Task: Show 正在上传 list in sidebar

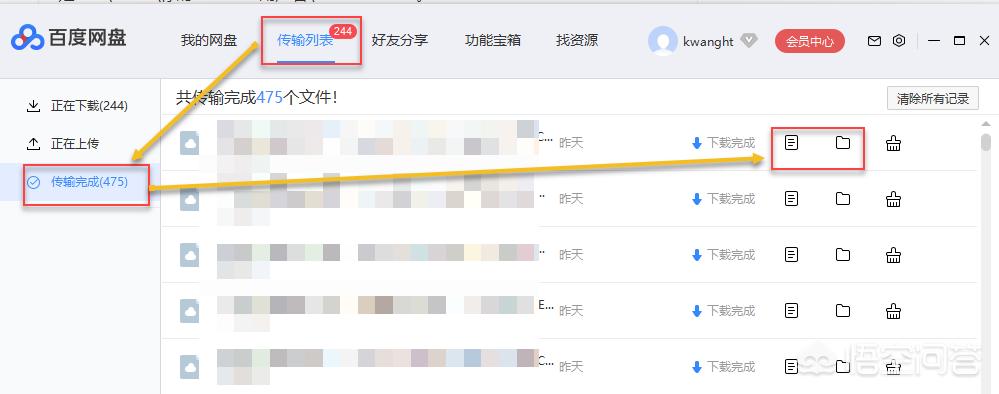Action: point(62,144)
